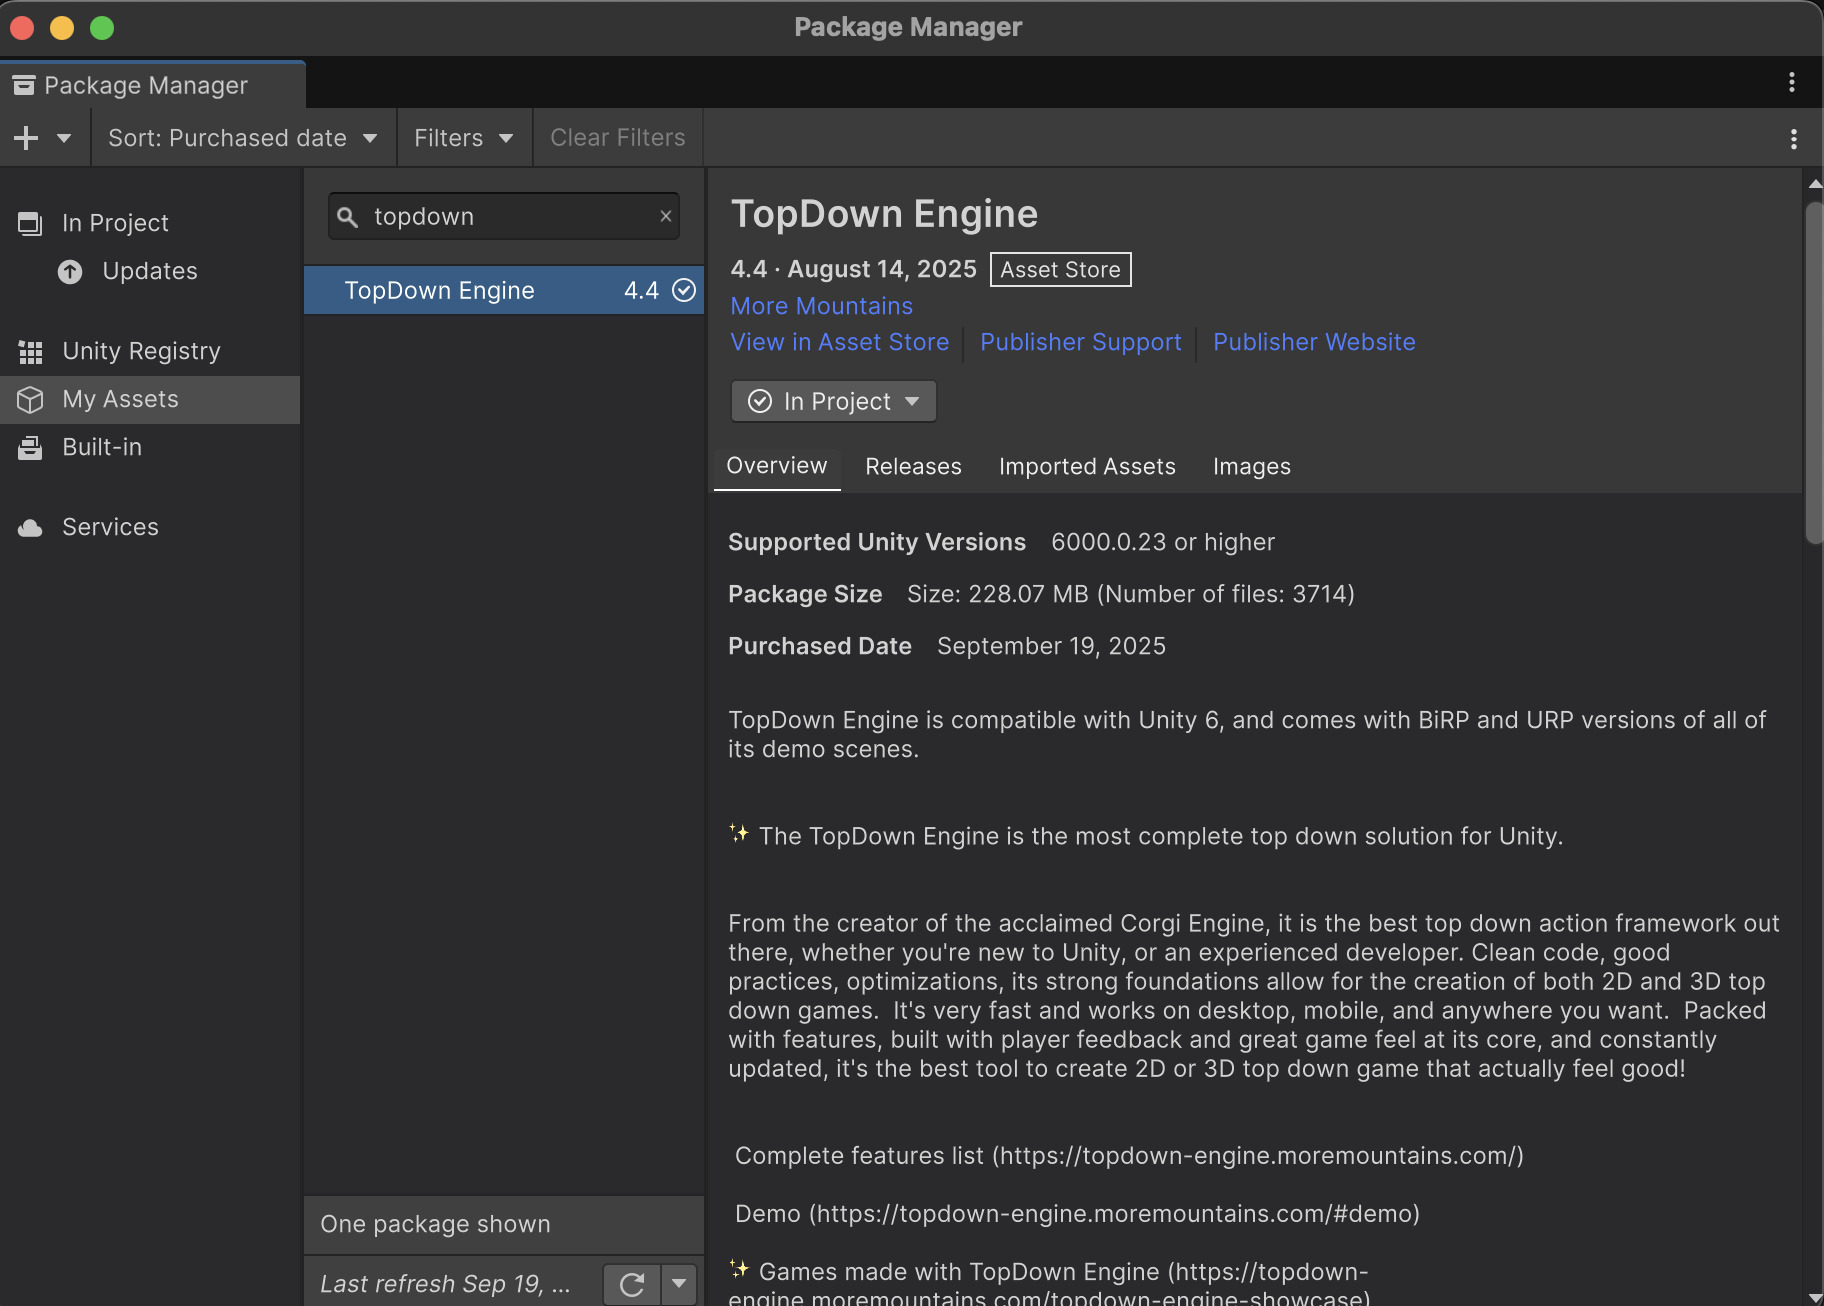Expand the In Project action dropdown
The image size is (1824, 1306).
click(x=912, y=401)
